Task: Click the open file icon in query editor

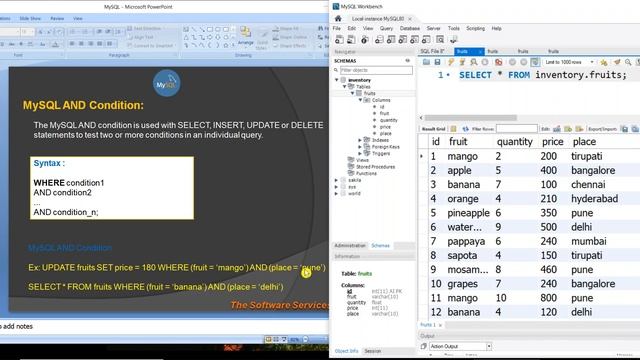Action: click(x=426, y=62)
